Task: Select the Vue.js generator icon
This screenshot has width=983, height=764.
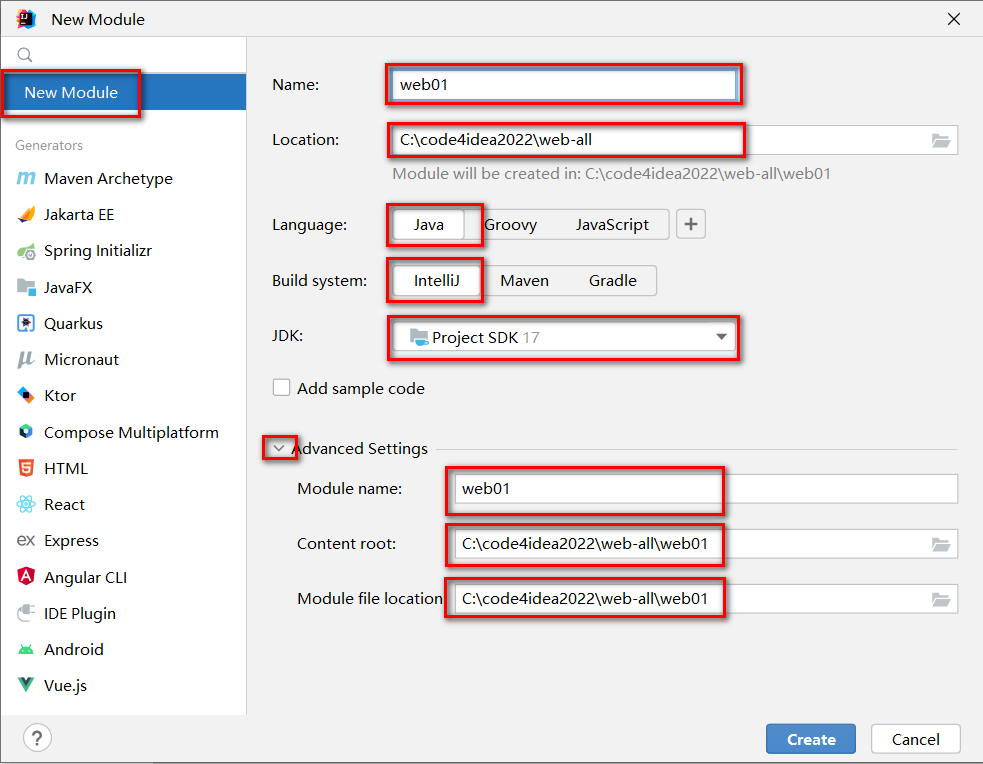Action: (26, 686)
